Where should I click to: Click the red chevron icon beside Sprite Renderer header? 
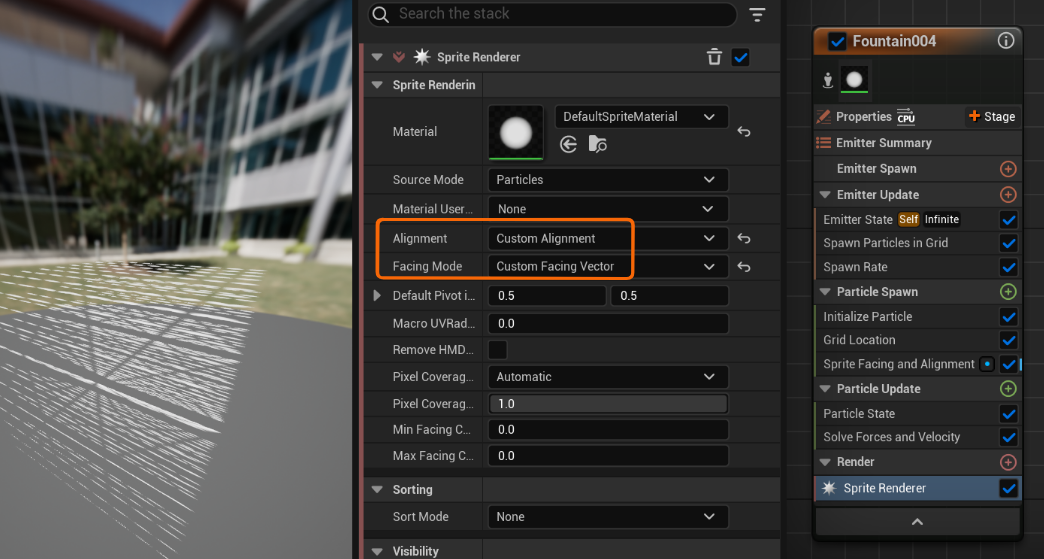point(399,57)
